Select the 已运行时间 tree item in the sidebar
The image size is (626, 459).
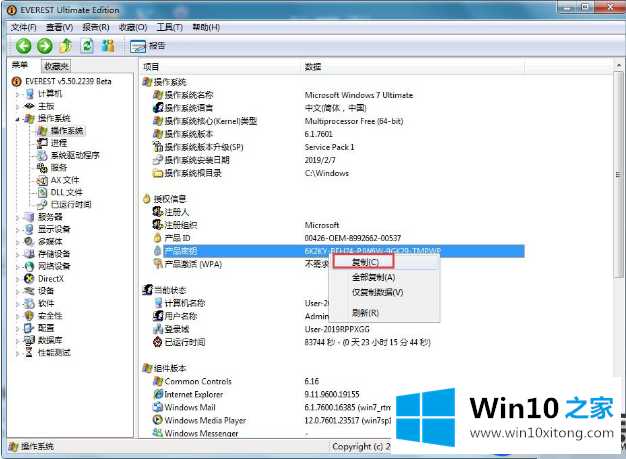71,205
